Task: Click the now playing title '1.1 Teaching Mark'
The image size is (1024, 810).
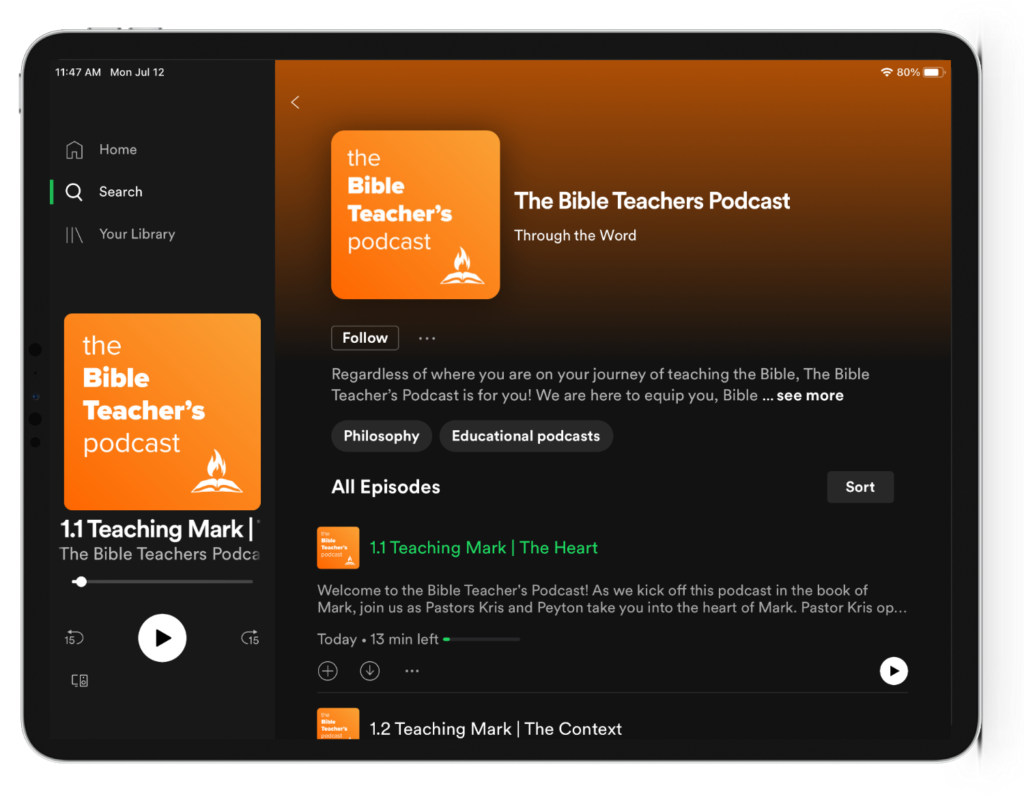Action: coord(159,529)
